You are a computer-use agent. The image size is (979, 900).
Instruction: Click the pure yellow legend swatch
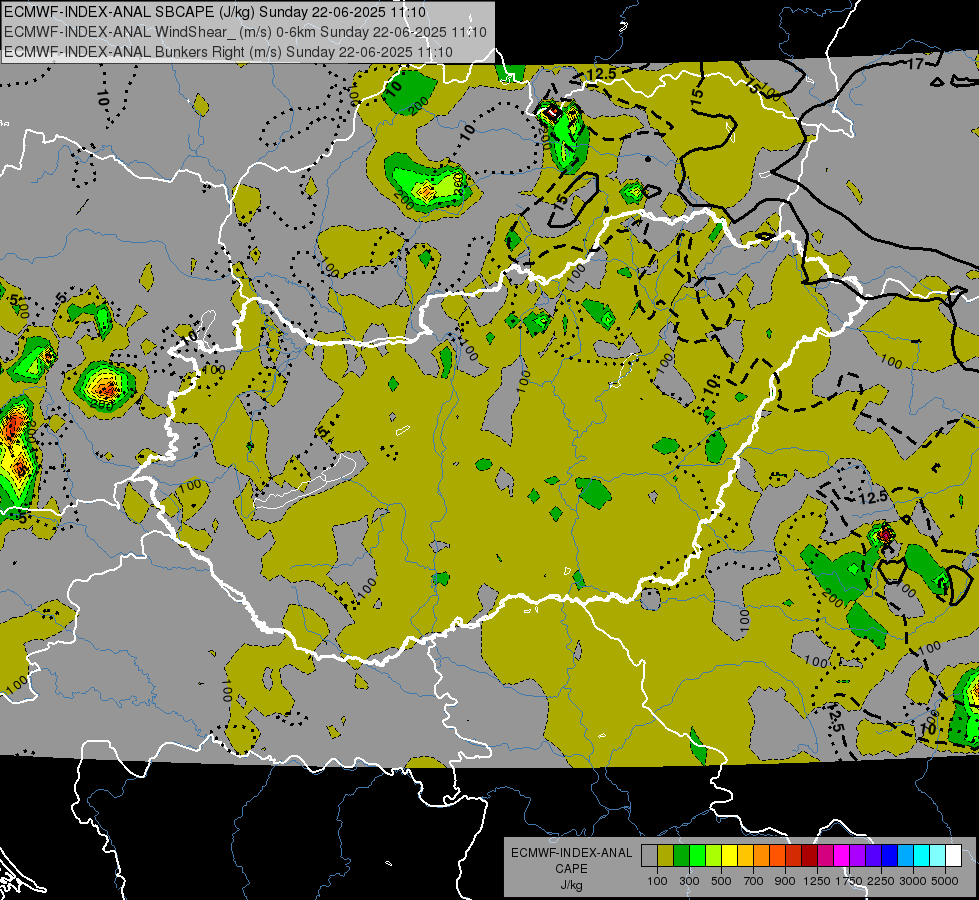coord(729,856)
